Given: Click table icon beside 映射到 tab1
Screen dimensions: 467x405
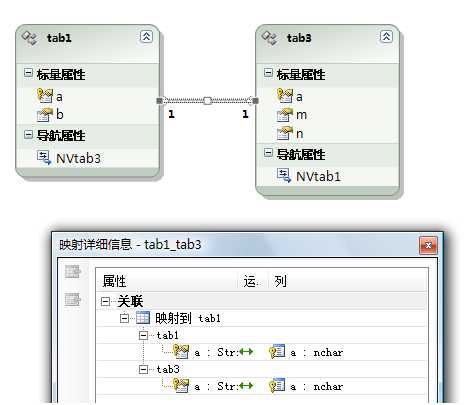Looking at the screenshot, I should tap(143, 318).
